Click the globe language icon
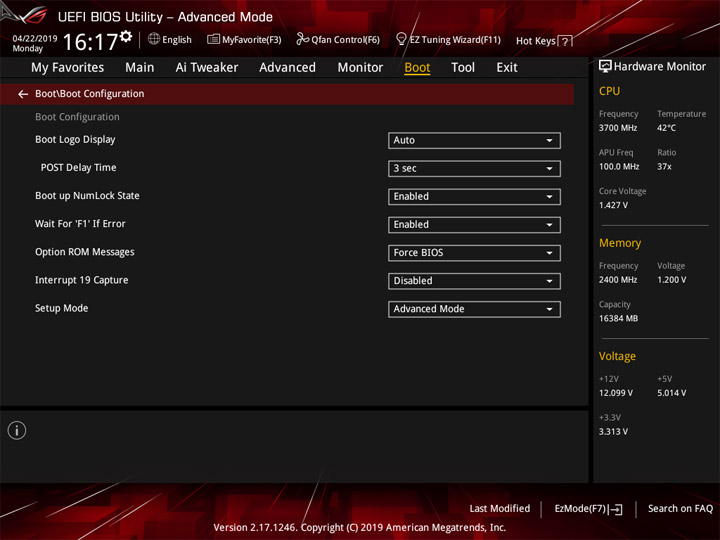The height and width of the screenshot is (540, 720). click(154, 39)
